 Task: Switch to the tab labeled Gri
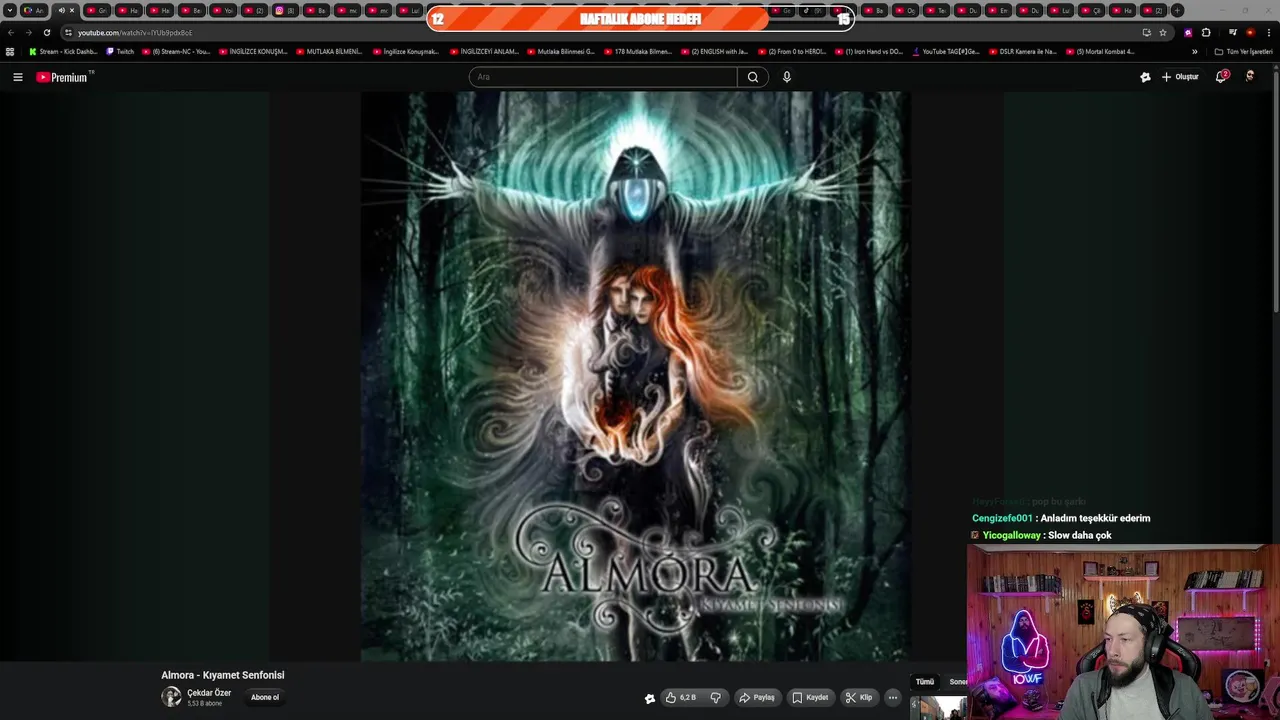pyautogui.click(x=97, y=10)
